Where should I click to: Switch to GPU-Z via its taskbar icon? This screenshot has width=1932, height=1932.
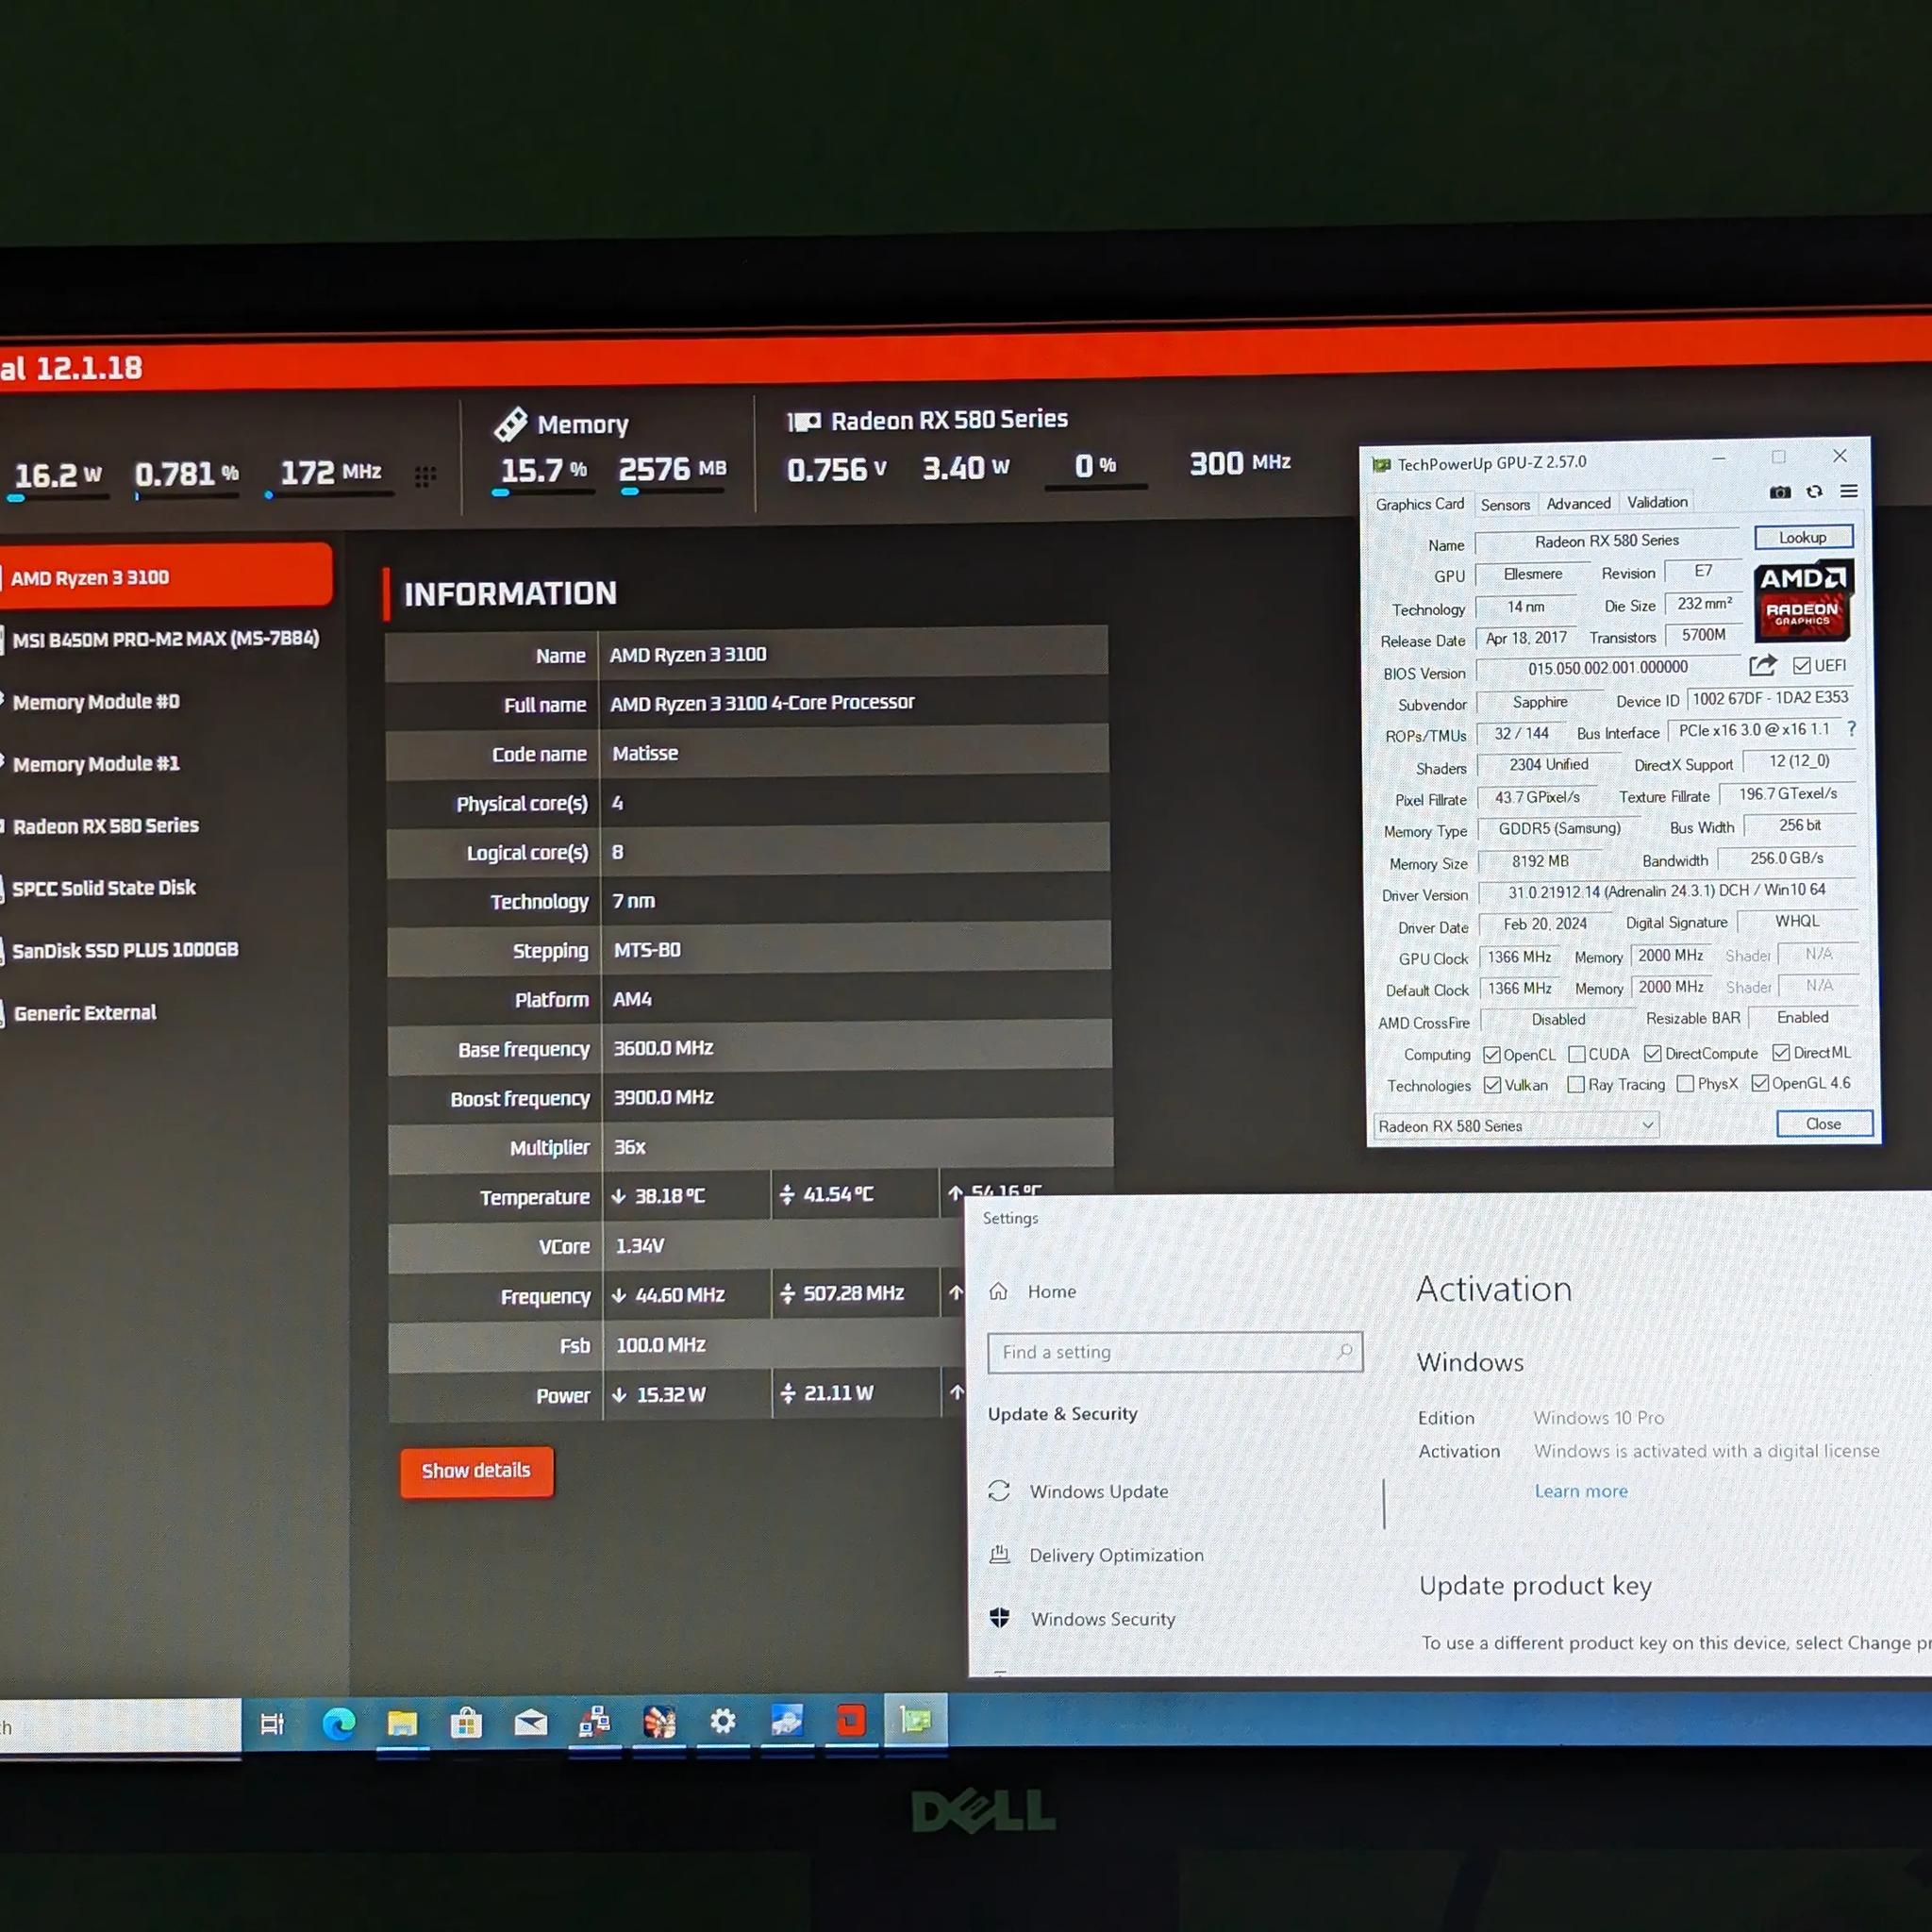[915, 1720]
